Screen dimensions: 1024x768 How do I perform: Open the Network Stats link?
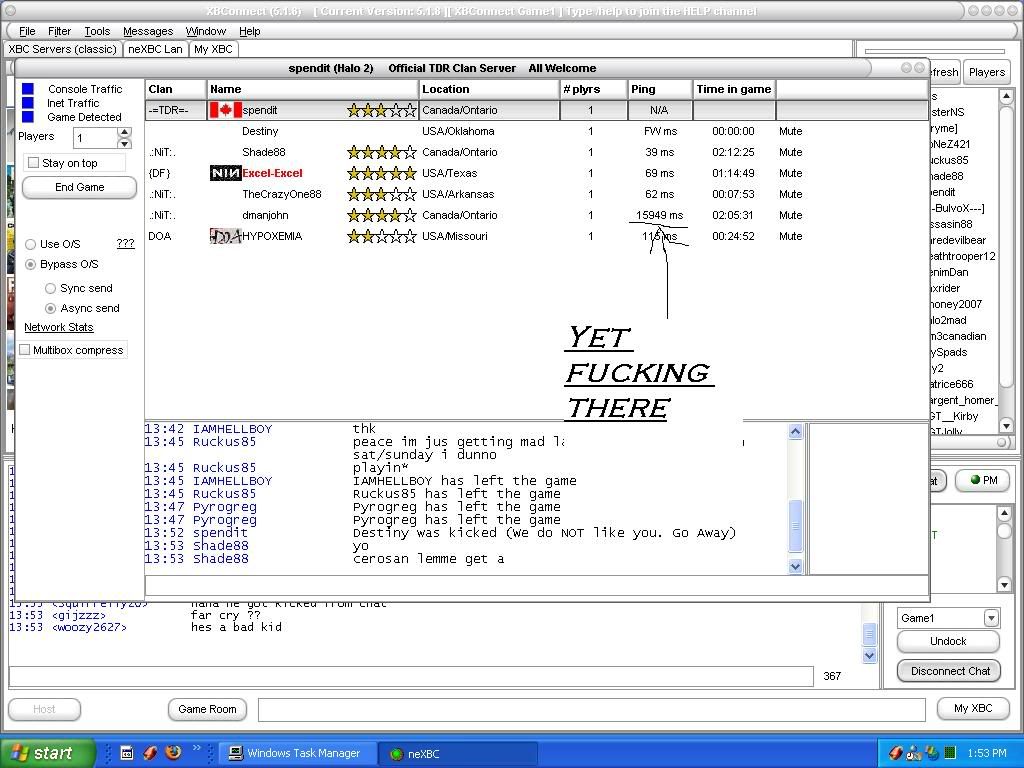(58, 327)
